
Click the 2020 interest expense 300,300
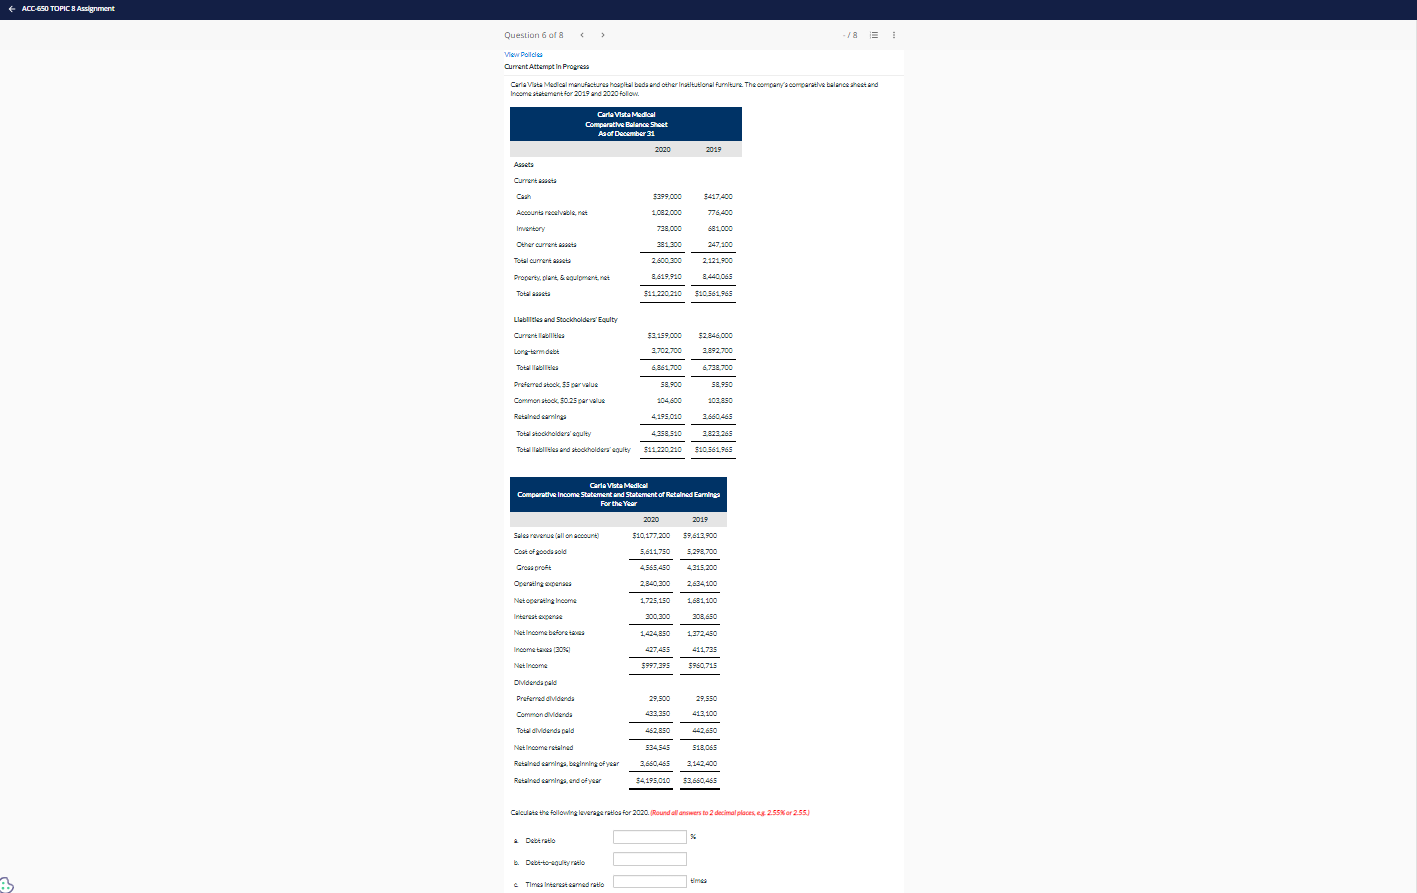[x=658, y=616]
